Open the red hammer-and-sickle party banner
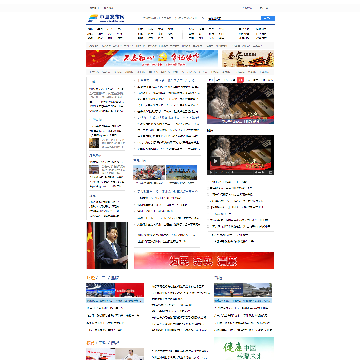Viewport: 360px width, 360px height. coord(152,59)
